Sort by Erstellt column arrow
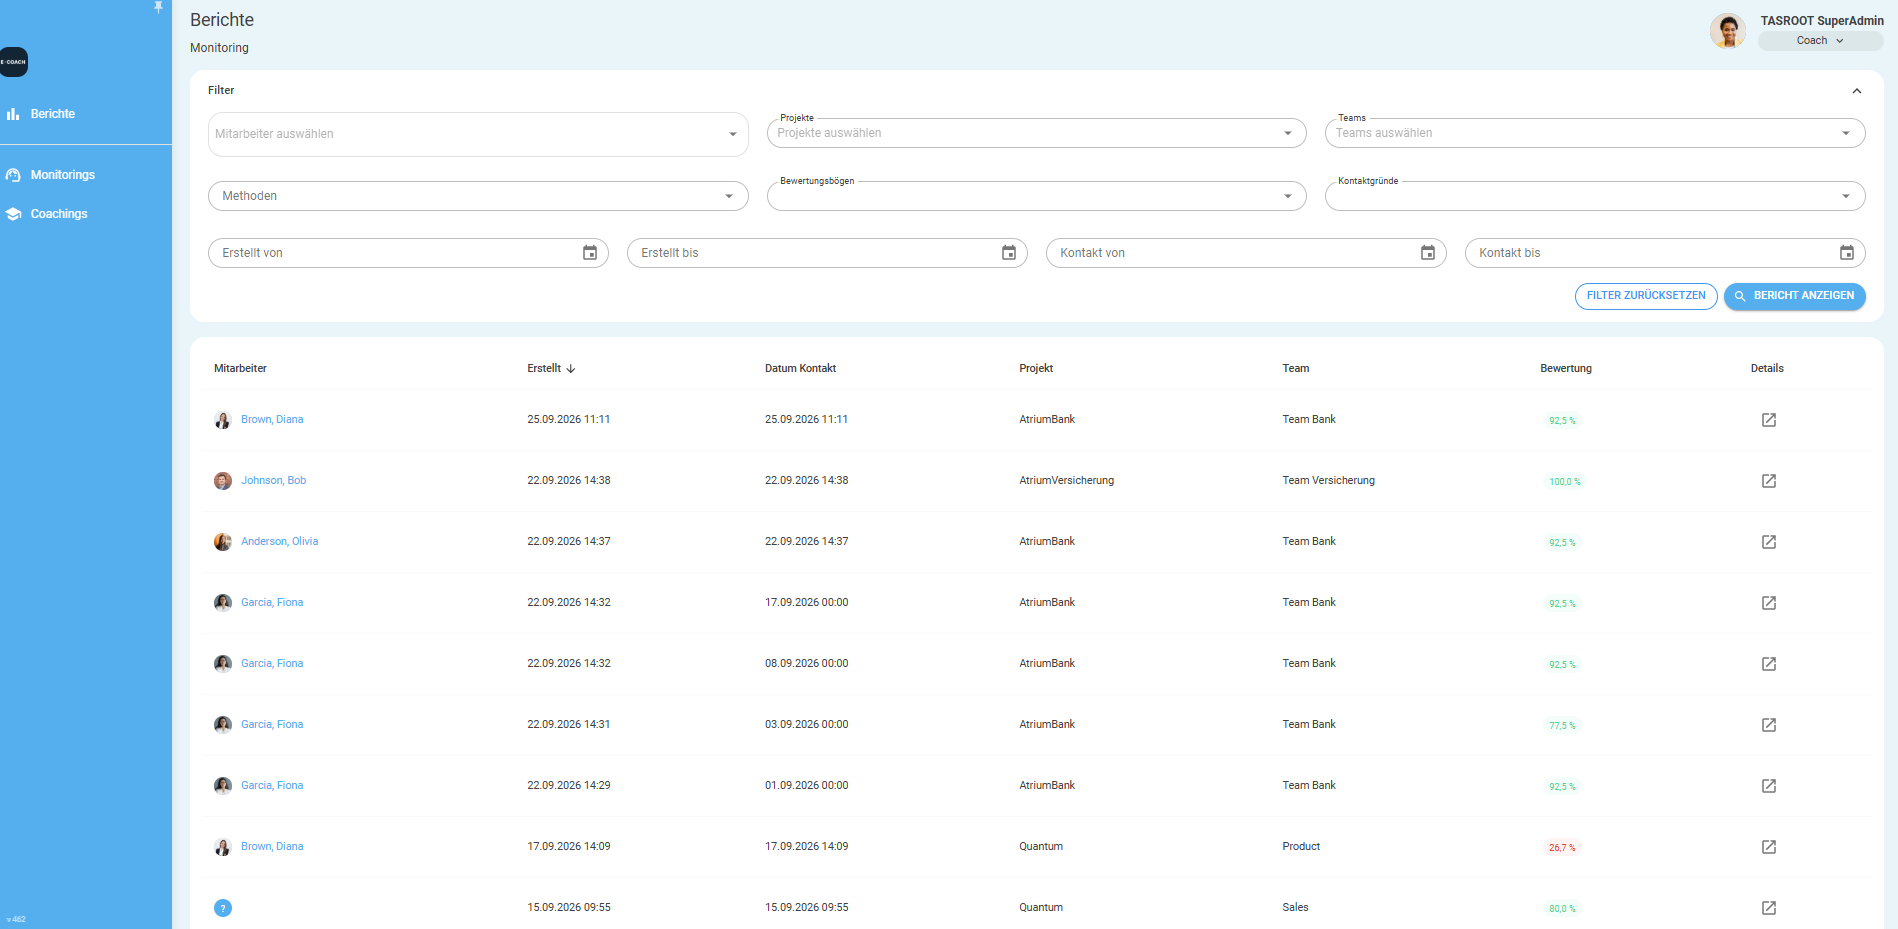 pyautogui.click(x=571, y=369)
